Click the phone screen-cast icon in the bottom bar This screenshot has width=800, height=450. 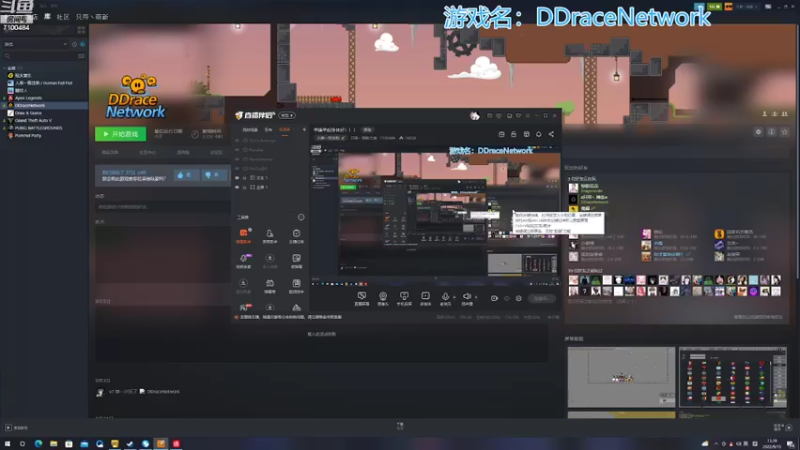(x=404, y=298)
